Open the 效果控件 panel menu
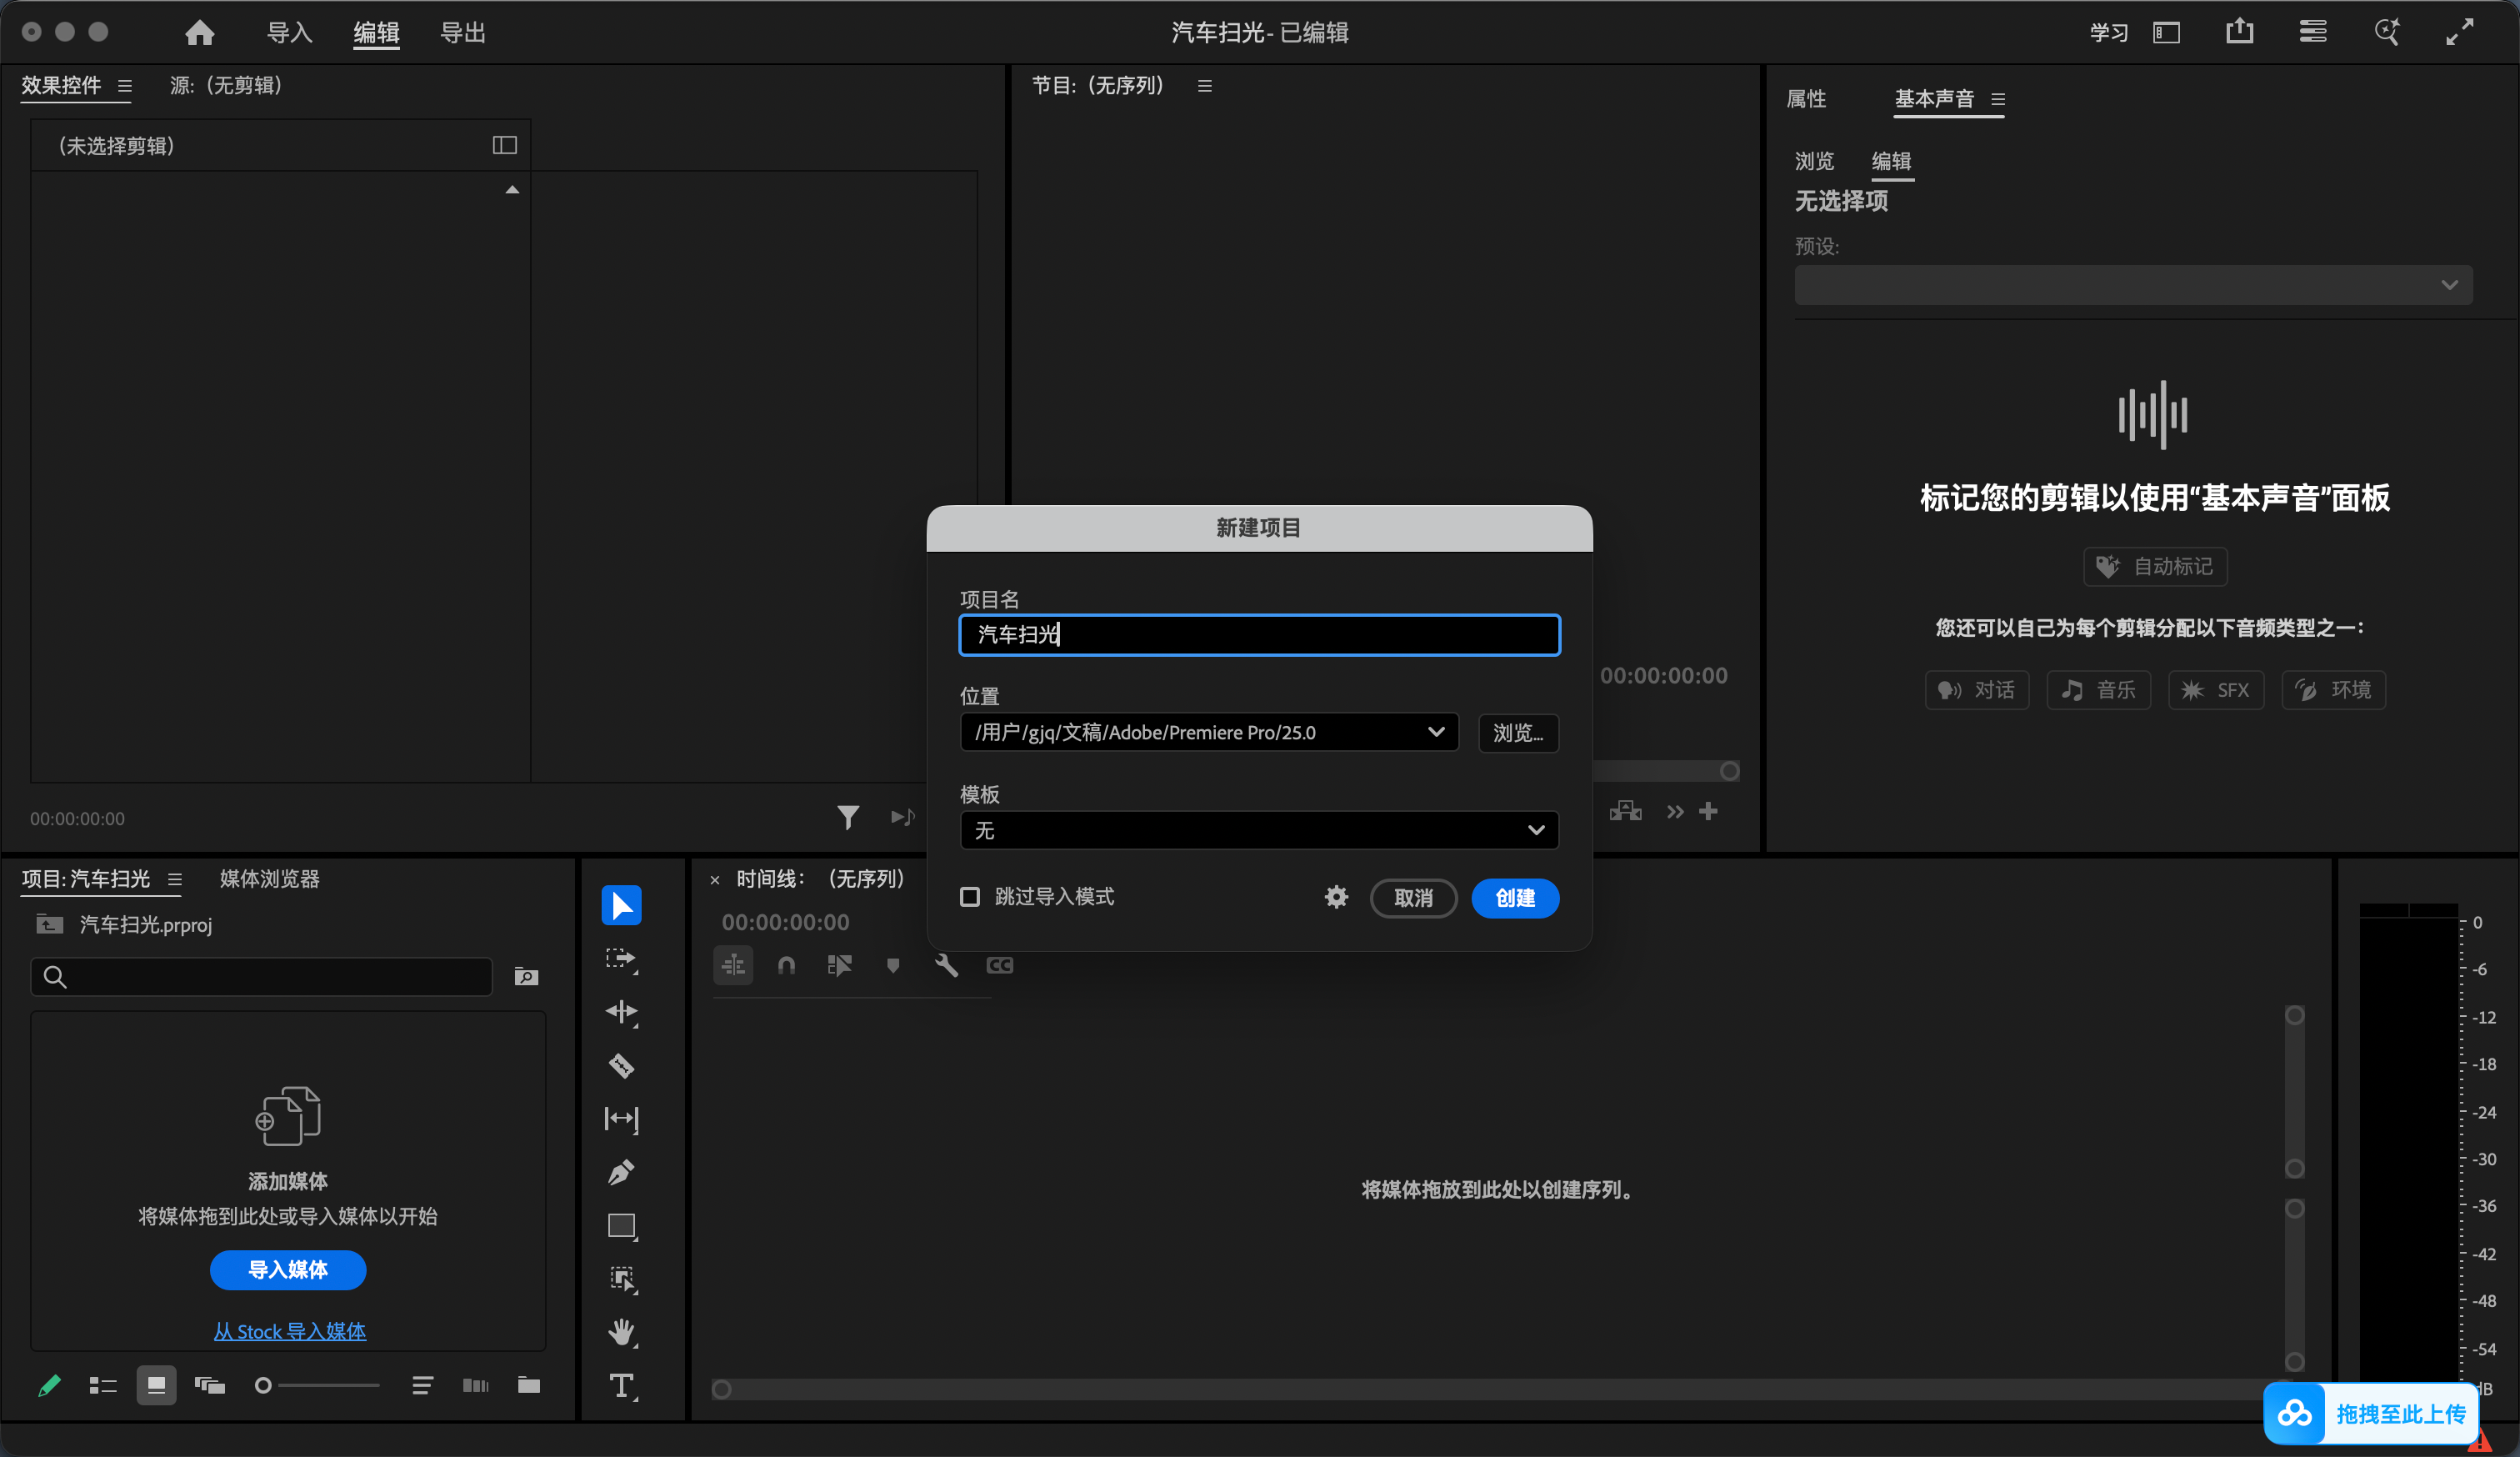The width and height of the screenshot is (2520, 1457). coord(125,86)
